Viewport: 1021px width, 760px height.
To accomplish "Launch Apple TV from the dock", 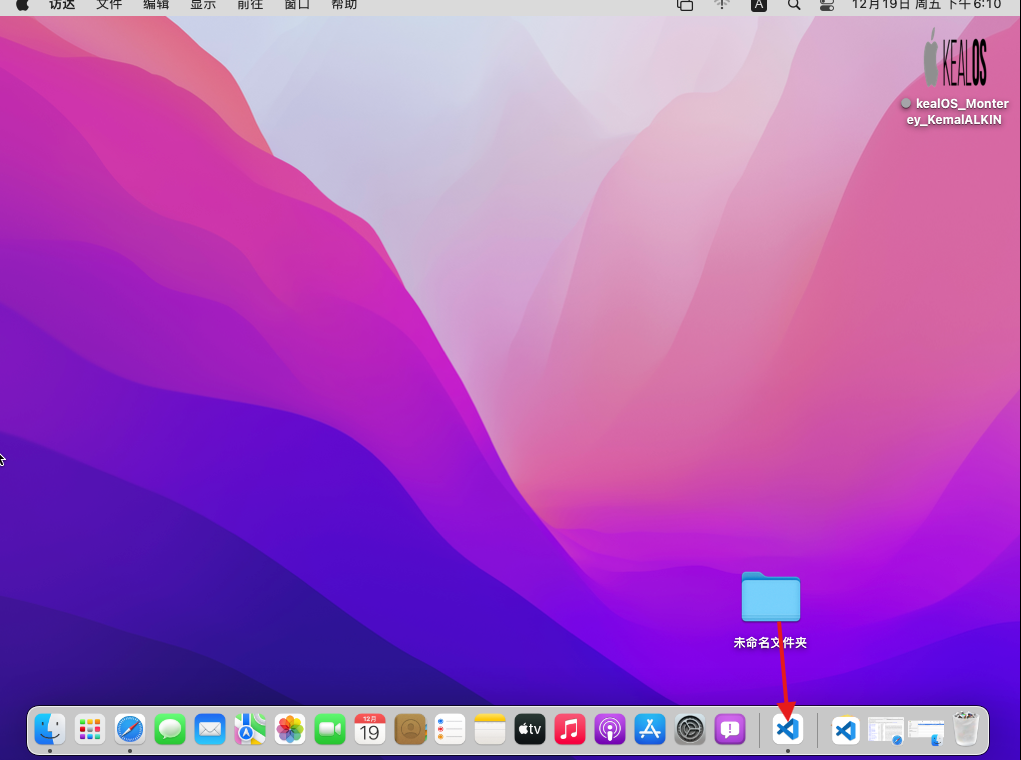I will point(530,730).
